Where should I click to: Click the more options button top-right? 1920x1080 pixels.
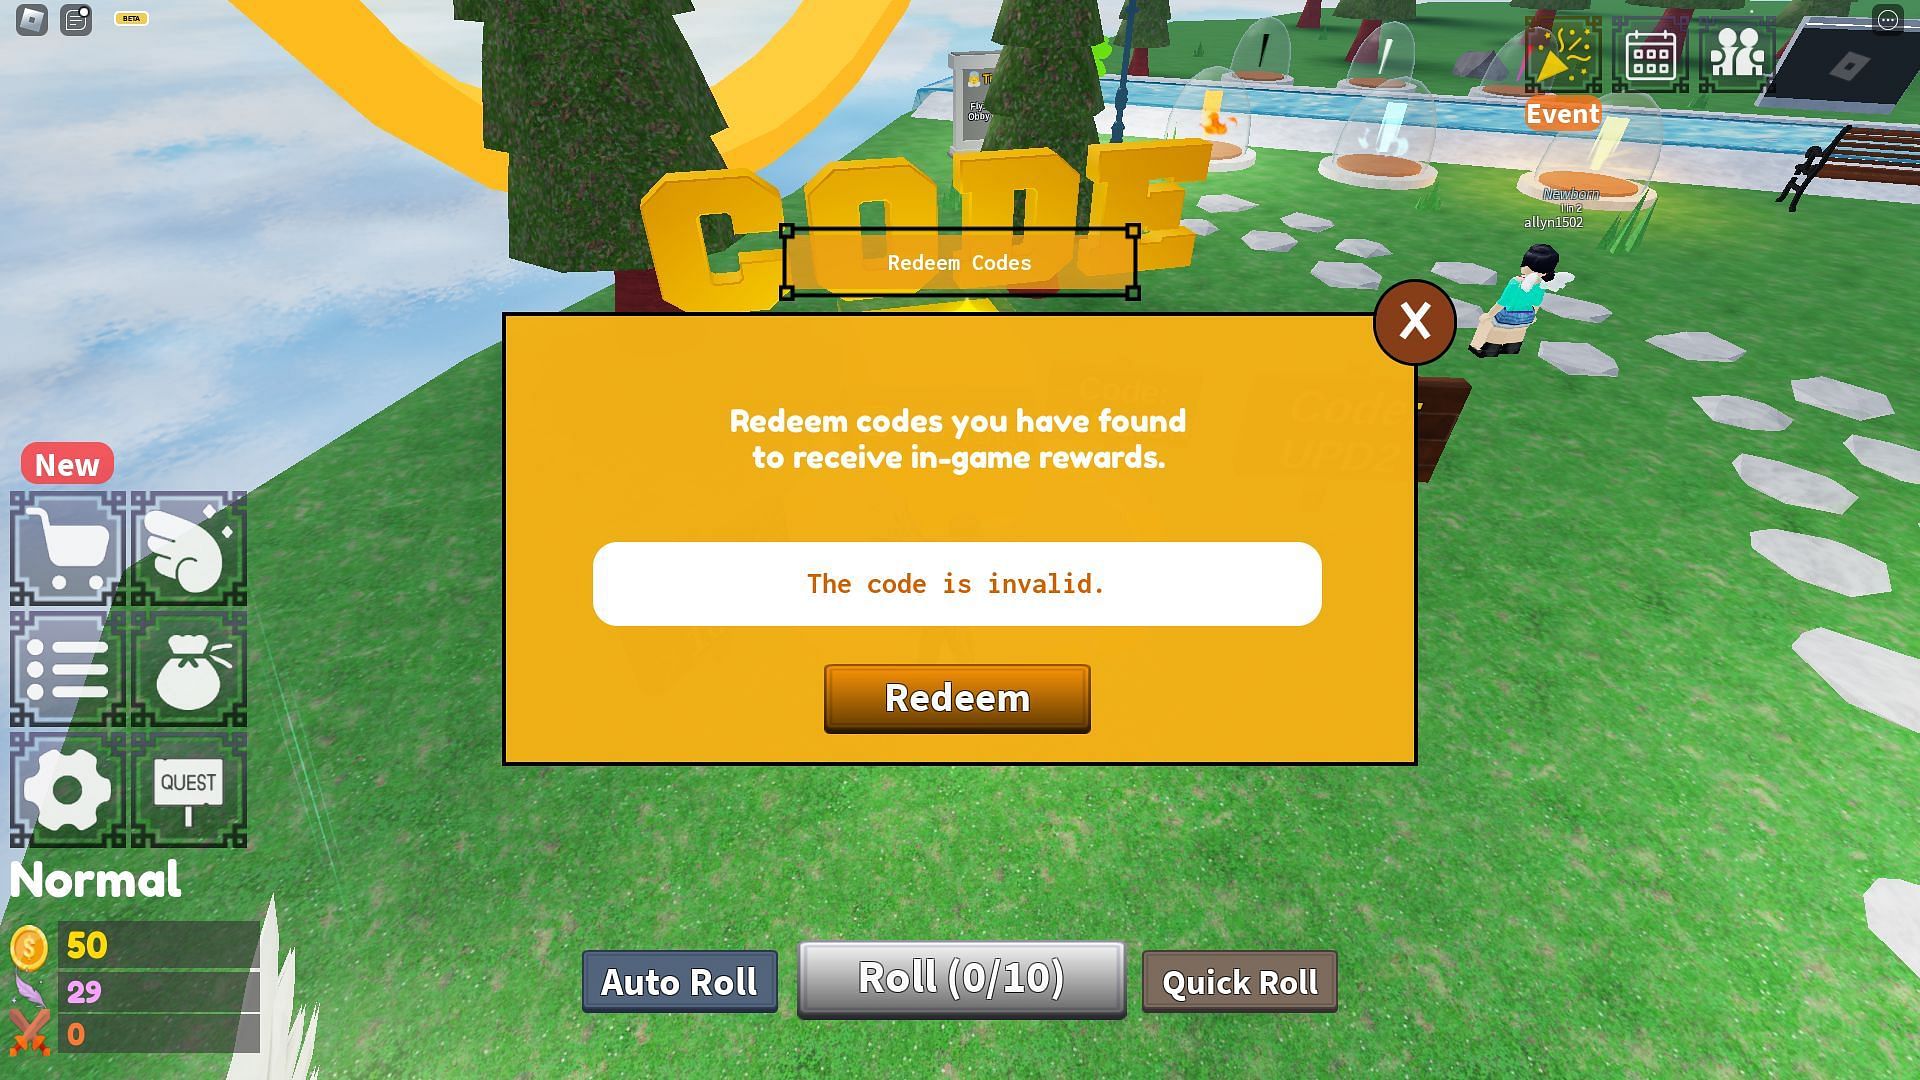tap(1888, 18)
